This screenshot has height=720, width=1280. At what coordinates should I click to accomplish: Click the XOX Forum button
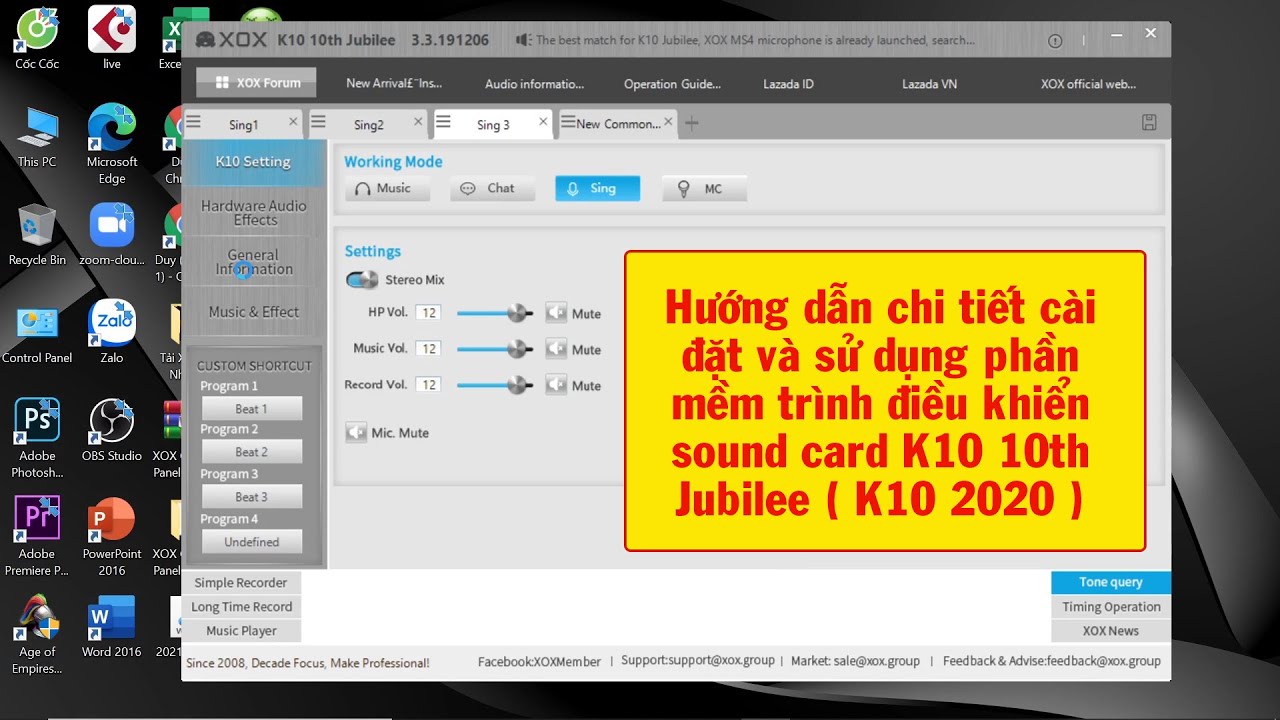pos(256,83)
